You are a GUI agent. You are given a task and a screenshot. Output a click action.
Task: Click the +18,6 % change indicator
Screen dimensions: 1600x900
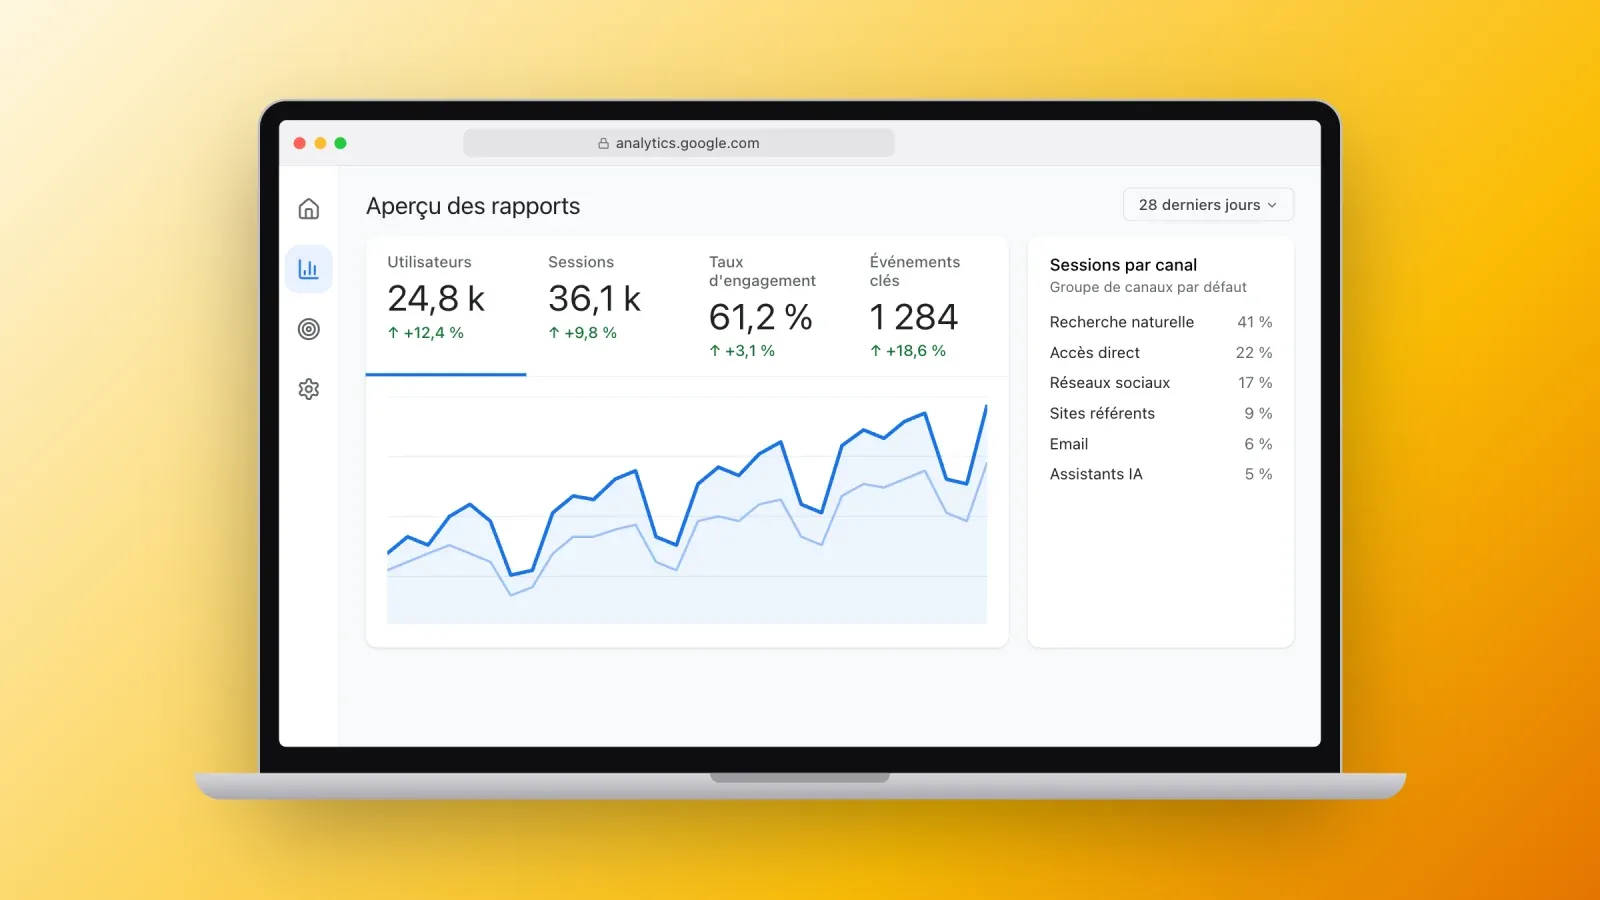pos(908,351)
